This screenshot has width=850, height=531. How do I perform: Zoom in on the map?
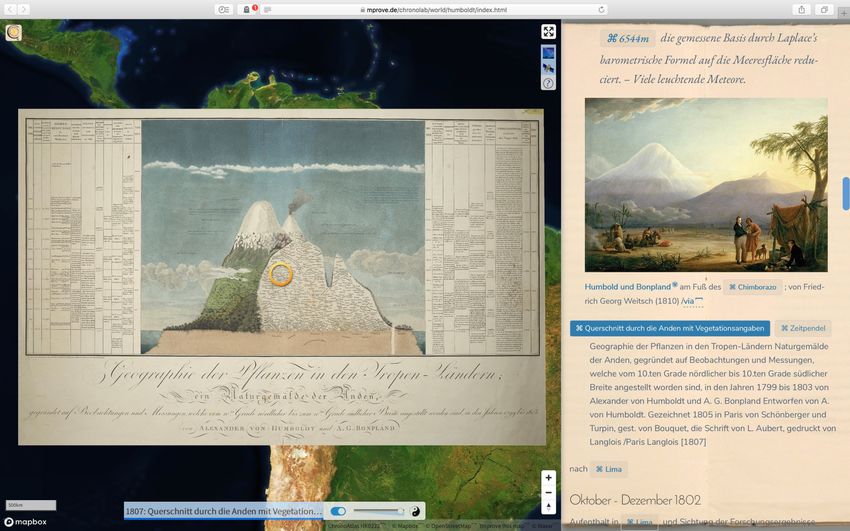pyautogui.click(x=549, y=477)
